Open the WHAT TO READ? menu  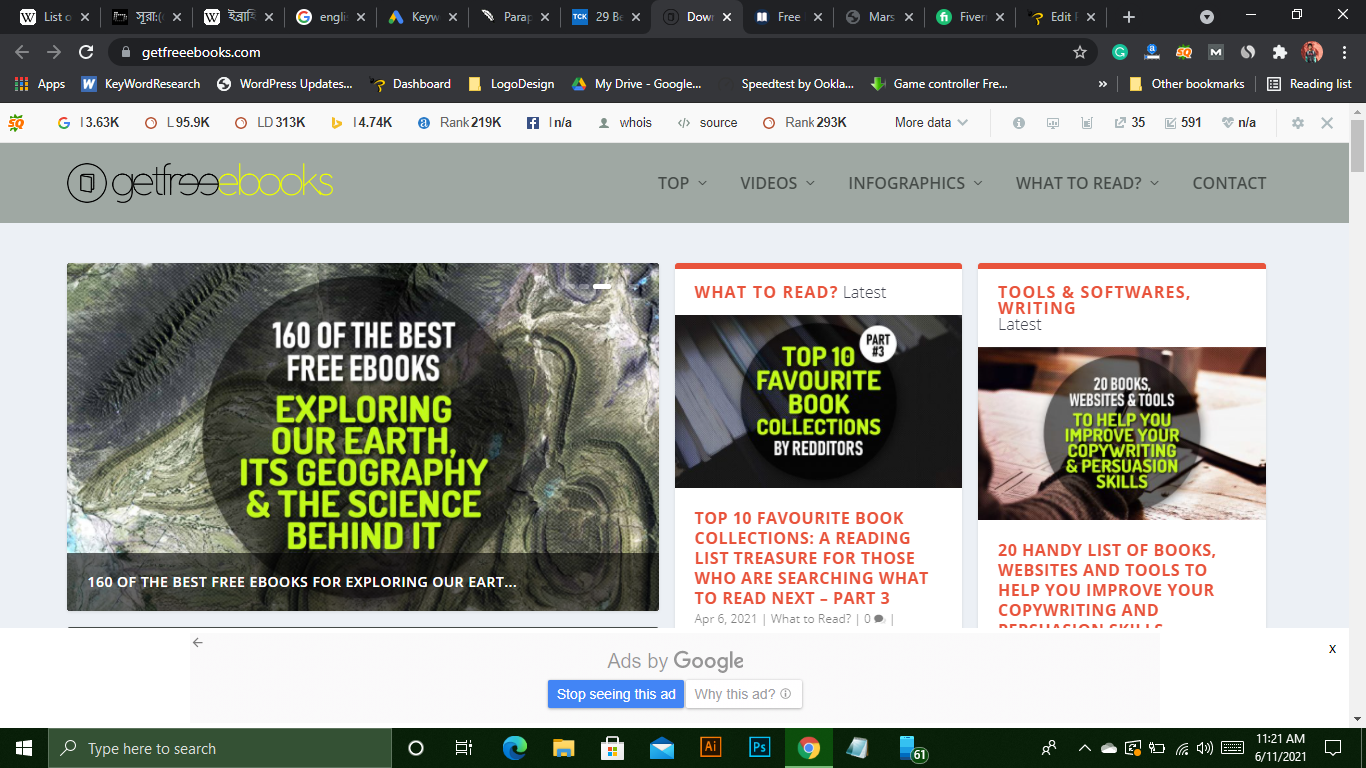pos(1087,183)
